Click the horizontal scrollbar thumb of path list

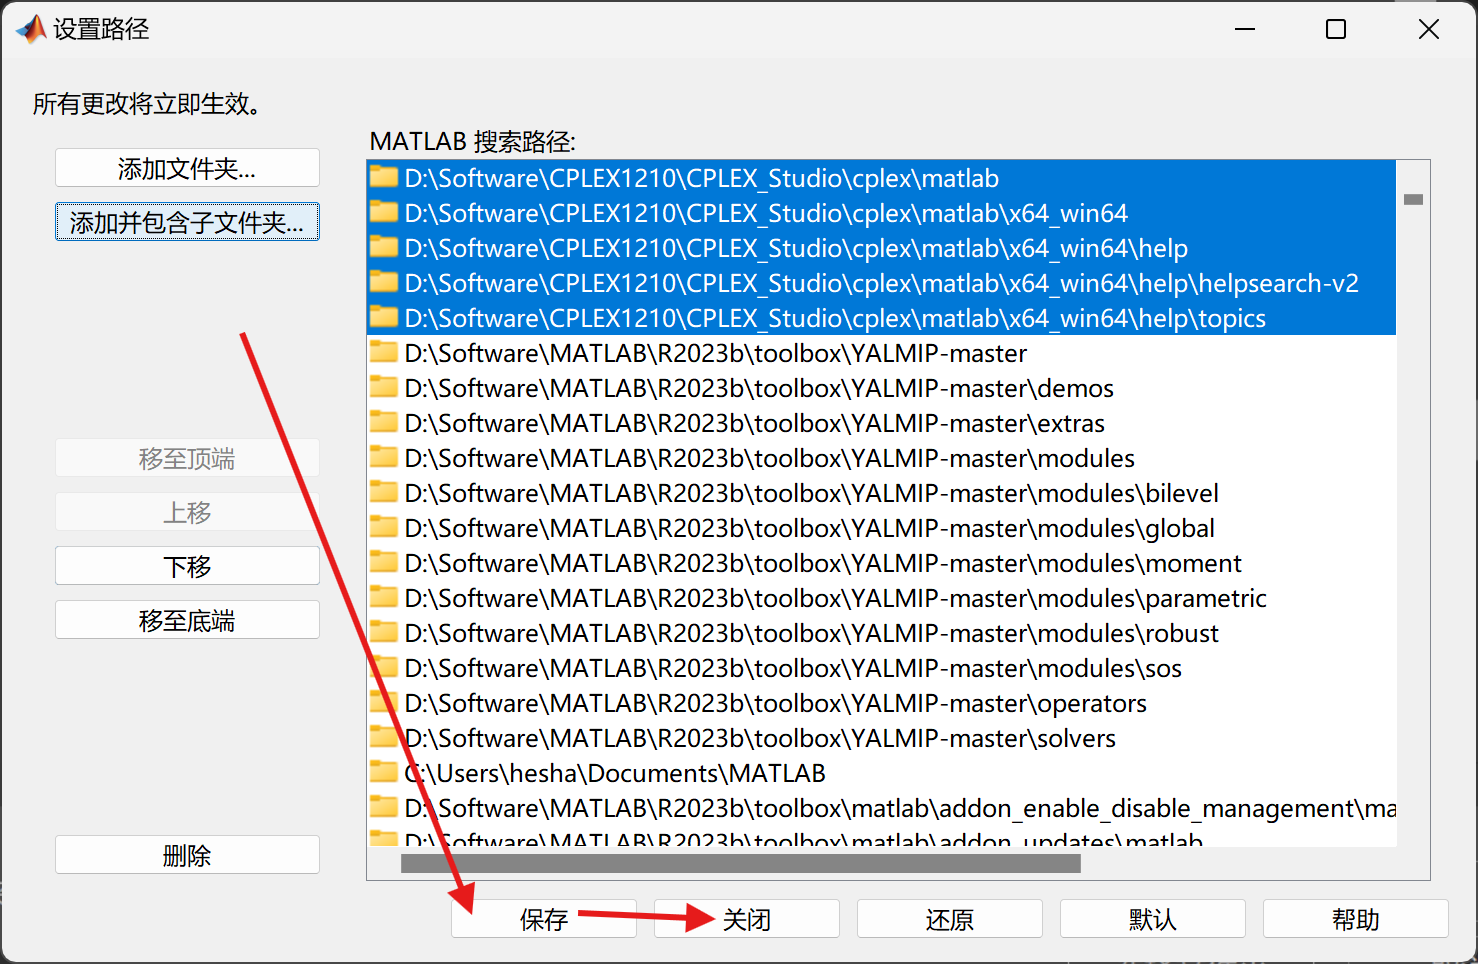(741, 863)
